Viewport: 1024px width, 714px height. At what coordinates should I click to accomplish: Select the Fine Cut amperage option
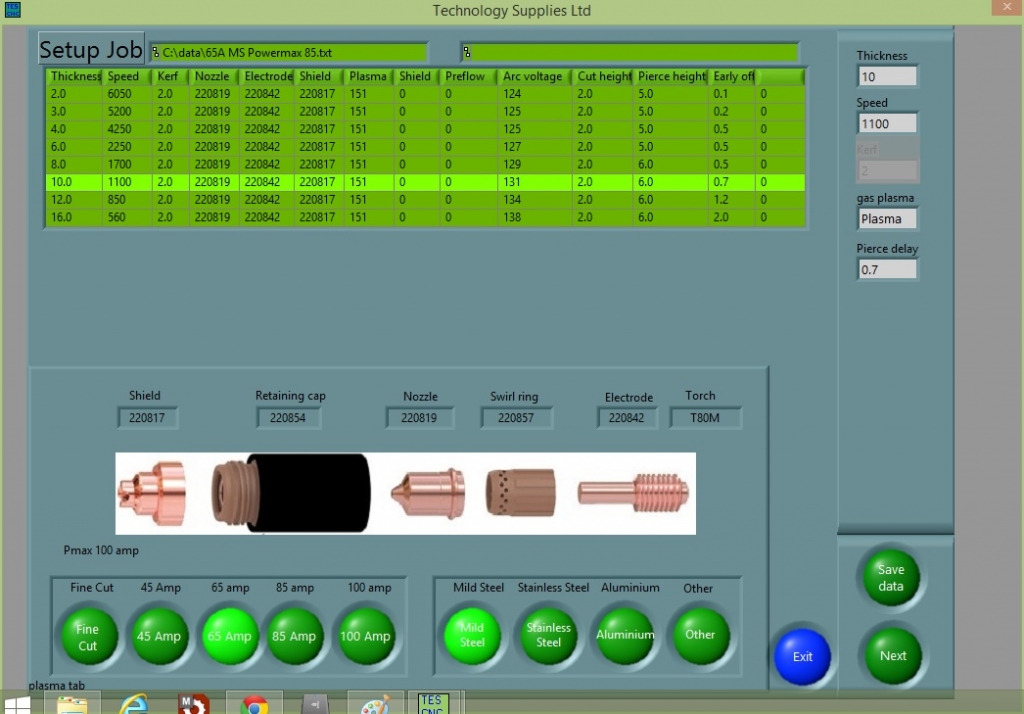88,637
